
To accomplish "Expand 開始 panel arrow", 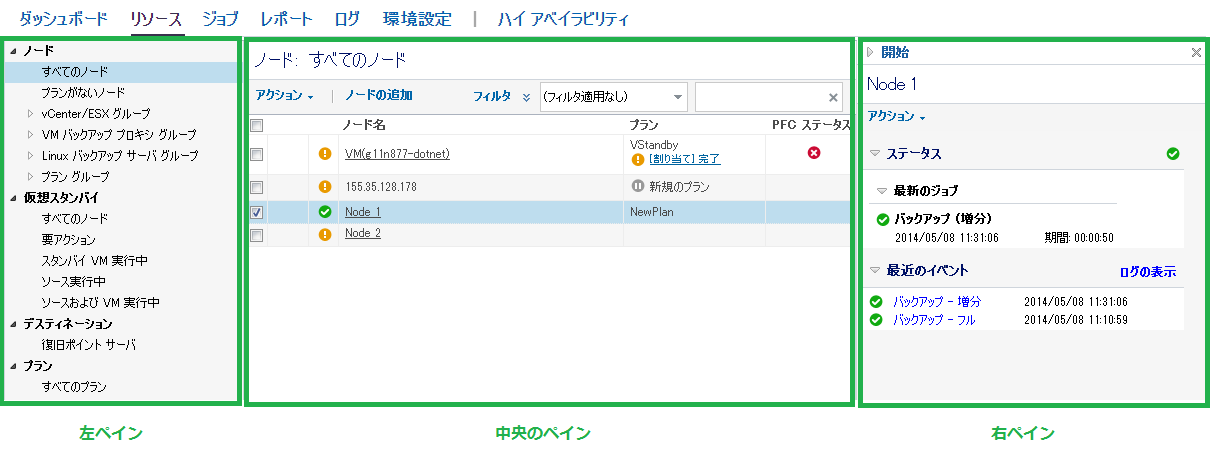I will click(871, 53).
